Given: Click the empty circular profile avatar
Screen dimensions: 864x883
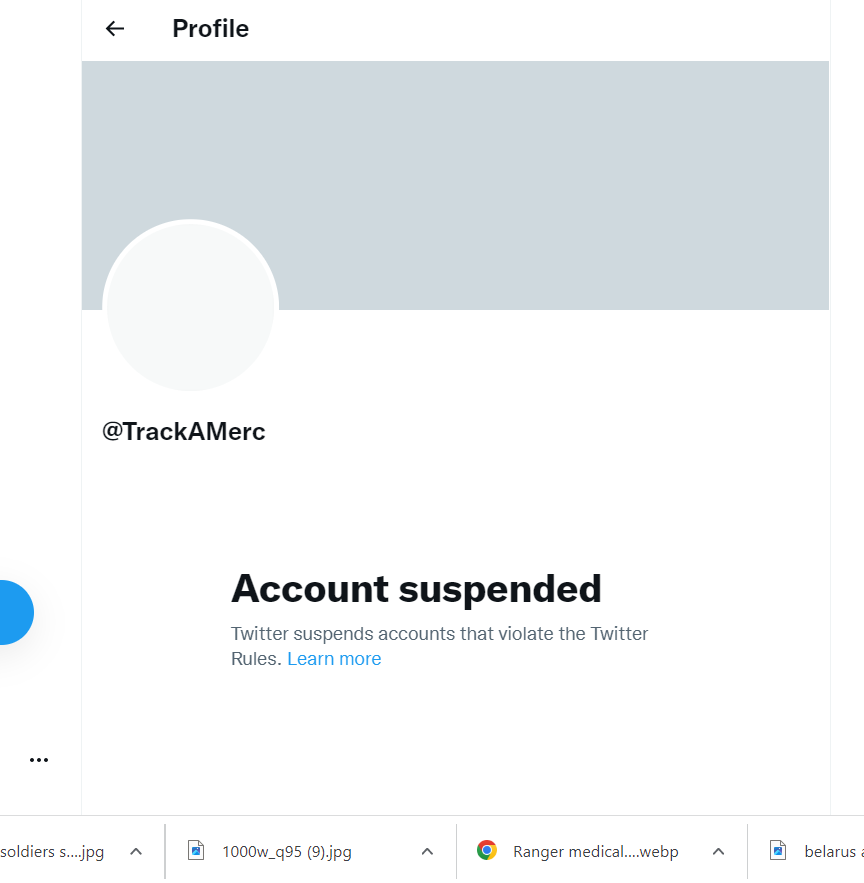Looking at the screenshot, I should pos(190,306).
